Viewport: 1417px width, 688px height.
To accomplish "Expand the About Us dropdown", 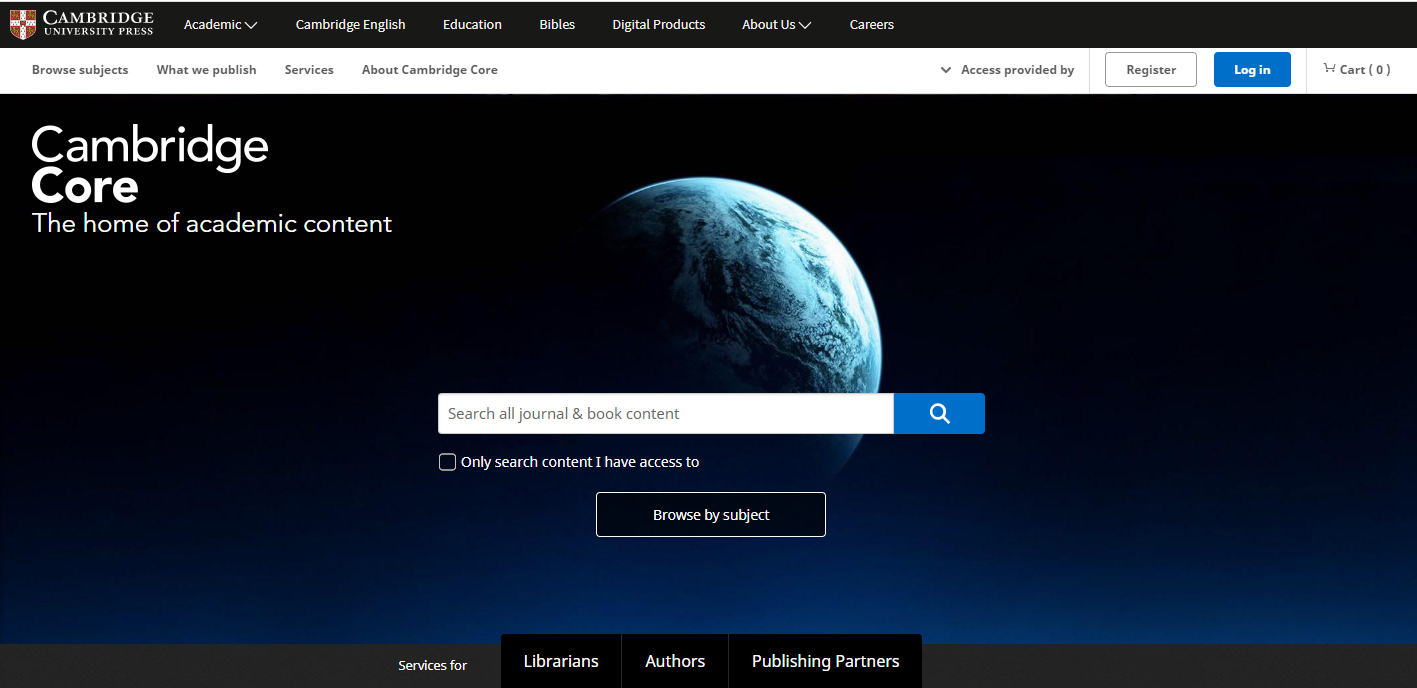I will click(x=776, y=25).
